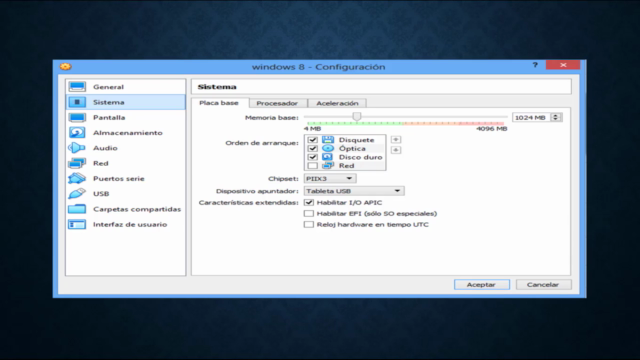Image resolution: width=640 pixels, height=360 pixels.
Task: Open the Chipset PIIX3 dropdown
Action: 330,178
